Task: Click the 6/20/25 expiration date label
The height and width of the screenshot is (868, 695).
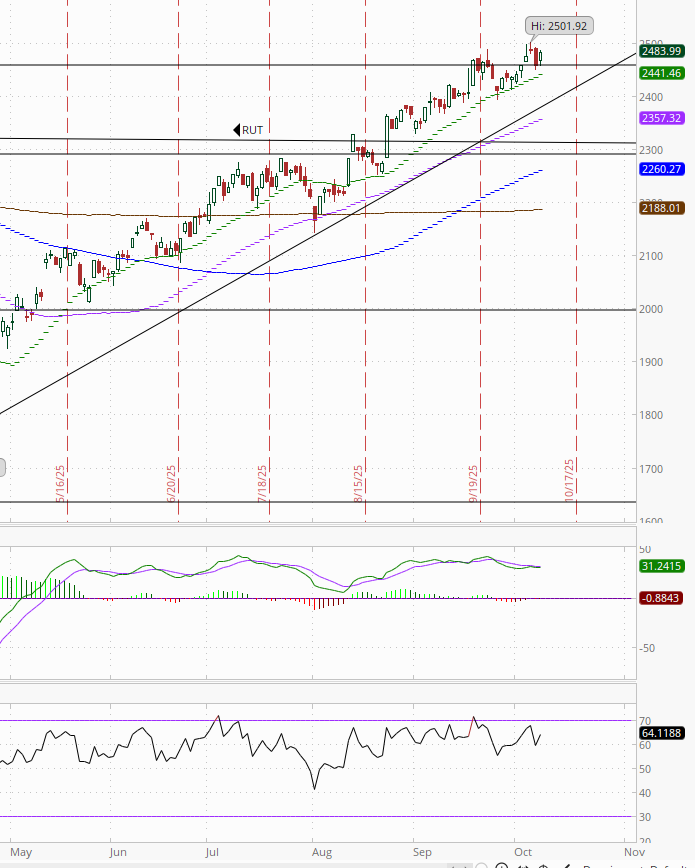Action: 171,483
